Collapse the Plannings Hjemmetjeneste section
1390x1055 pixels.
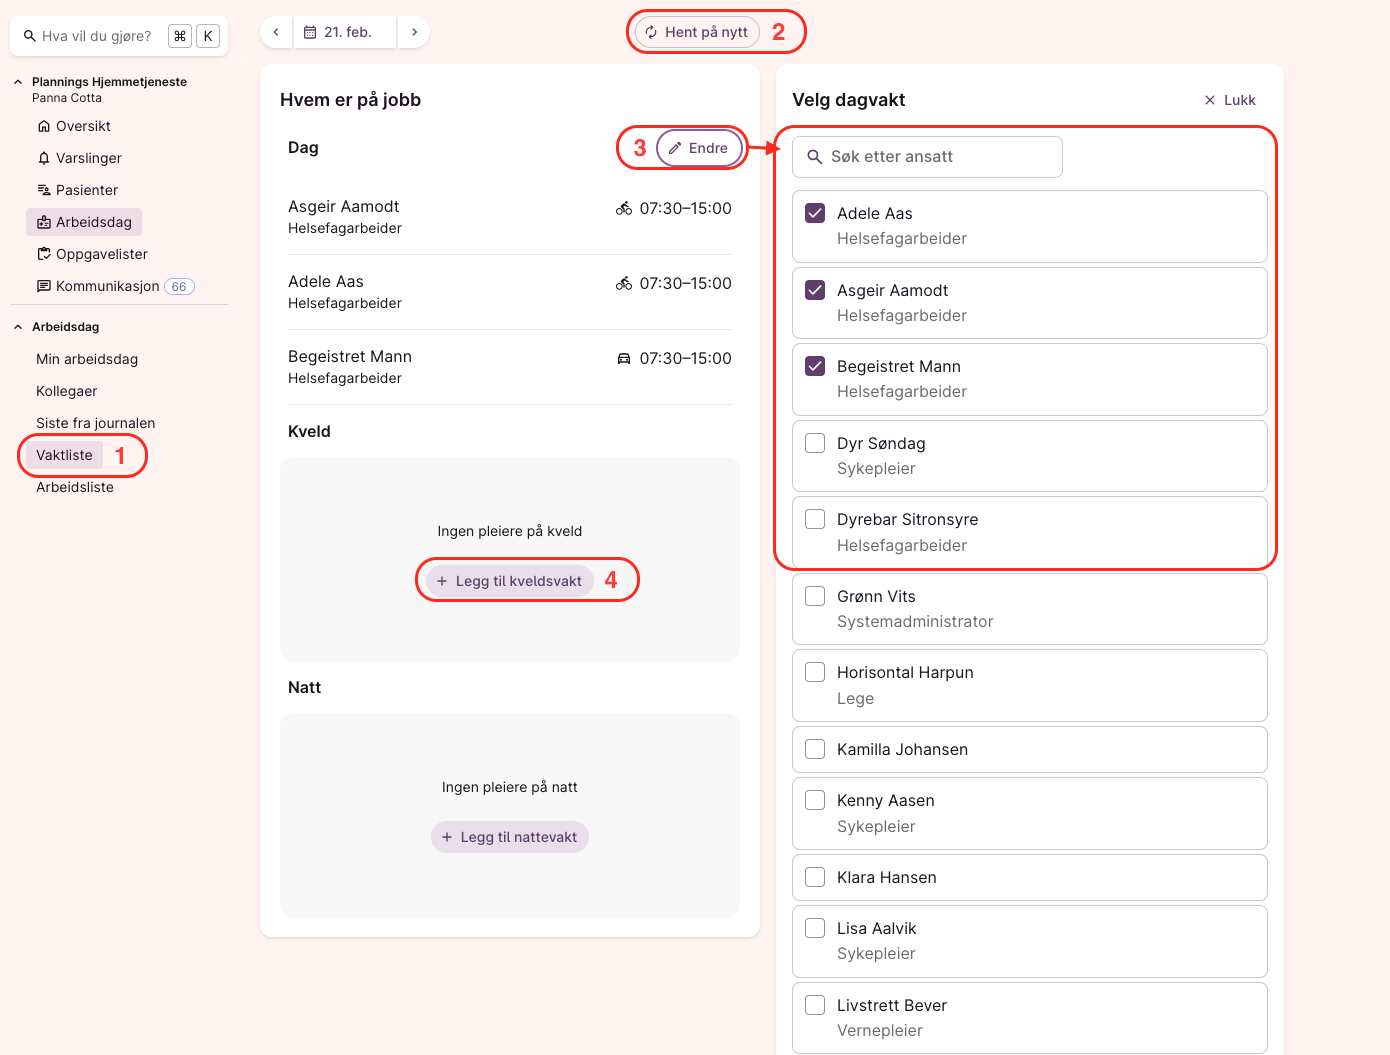[x=18, y=82]
